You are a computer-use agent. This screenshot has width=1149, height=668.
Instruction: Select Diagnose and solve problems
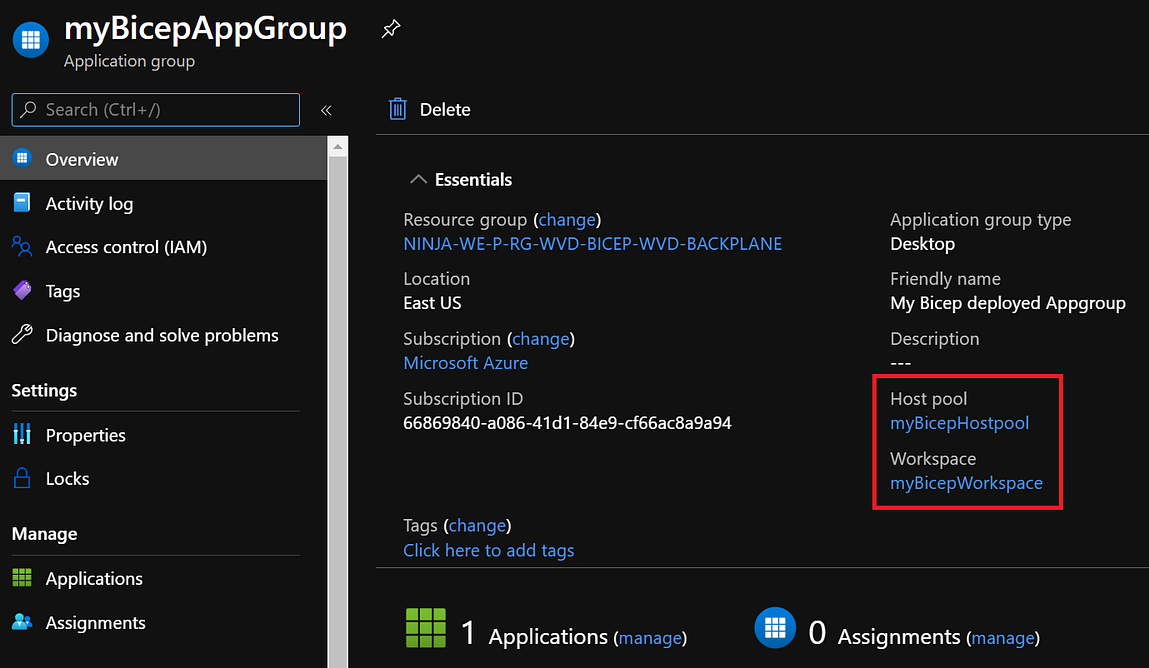[163, 335]
